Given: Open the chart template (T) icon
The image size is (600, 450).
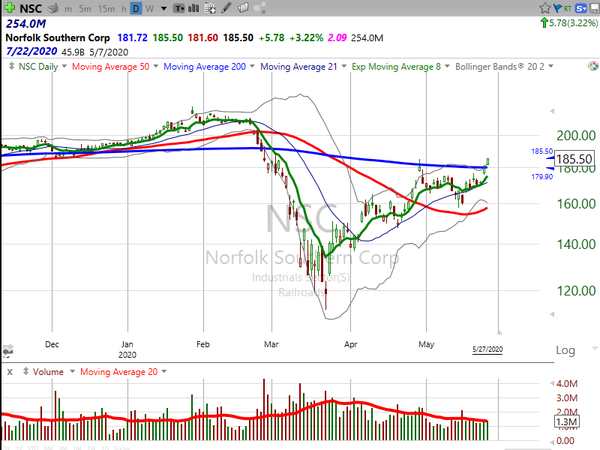Looking at the screenshot, I should [x=179, y=7].
